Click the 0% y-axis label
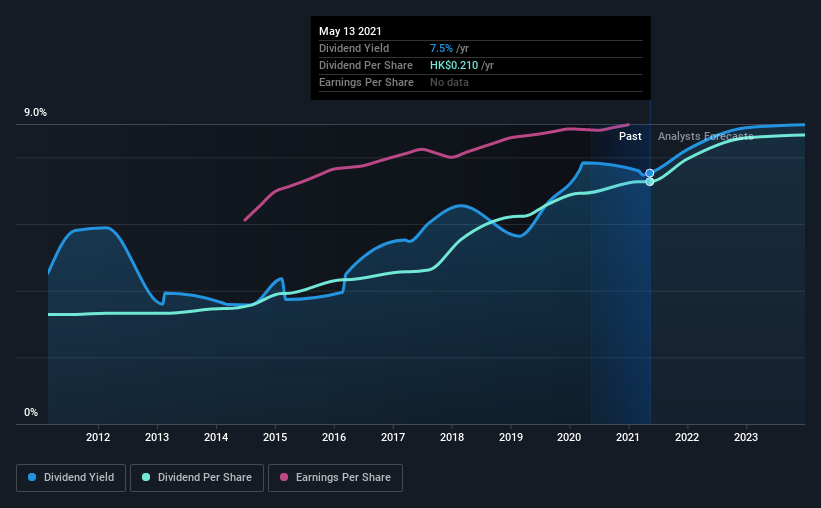 (31, 413)
